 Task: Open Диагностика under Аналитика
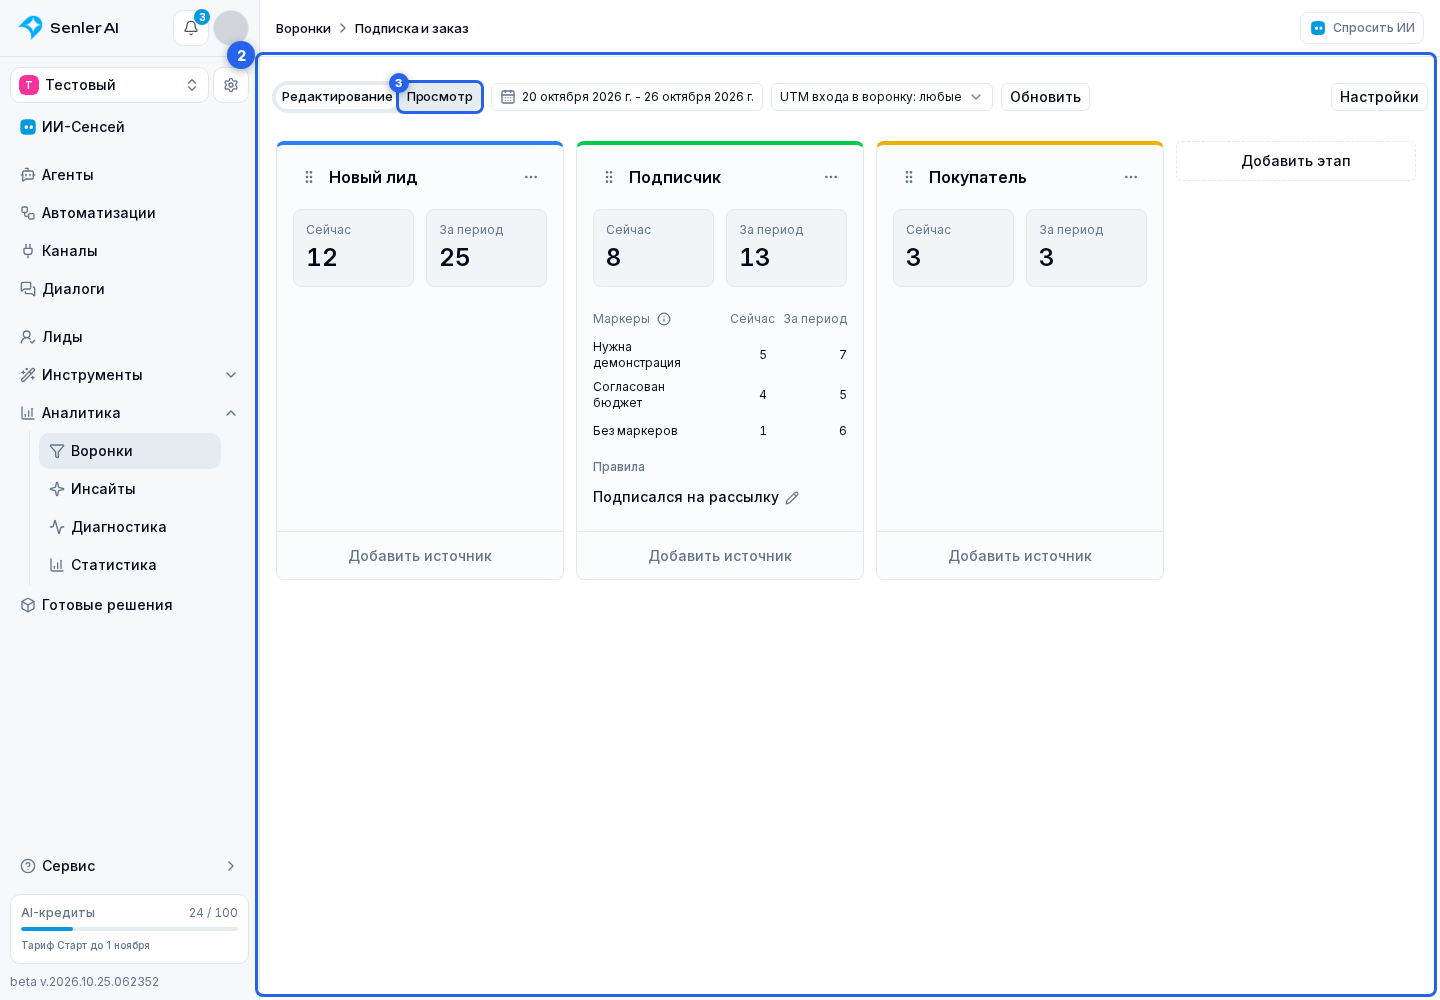pyautogui.click(x=130, y=527)
